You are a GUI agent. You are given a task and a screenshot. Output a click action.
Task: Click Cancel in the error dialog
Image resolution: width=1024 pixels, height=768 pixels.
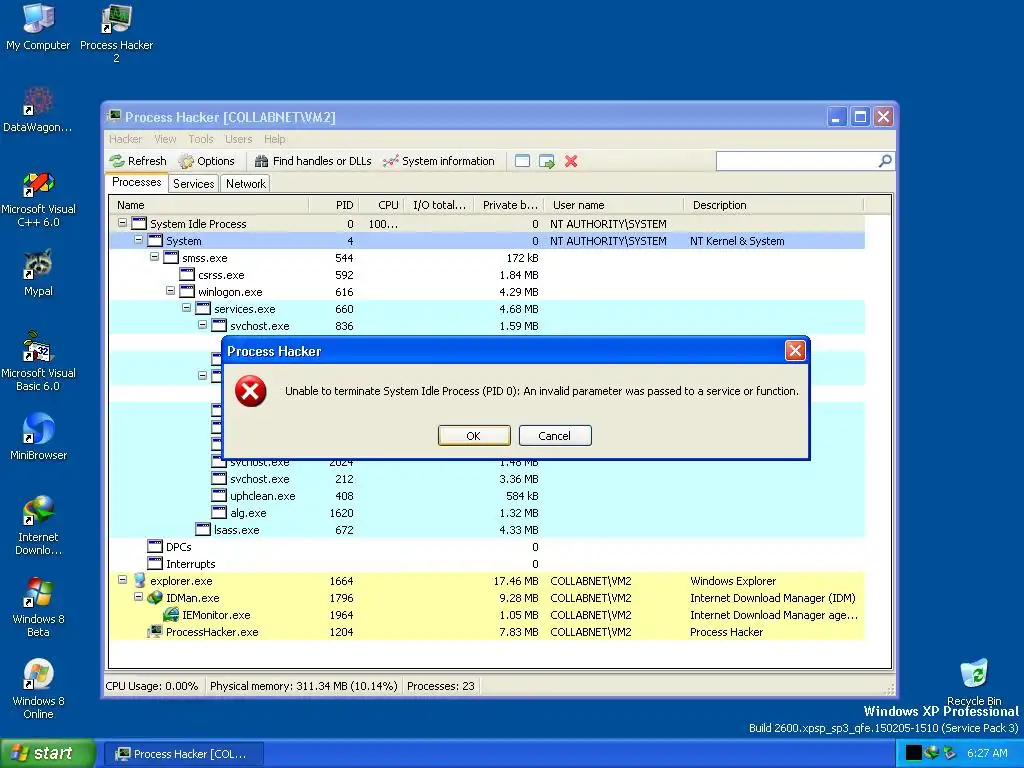pyautogui.click(x=554, y=436)
